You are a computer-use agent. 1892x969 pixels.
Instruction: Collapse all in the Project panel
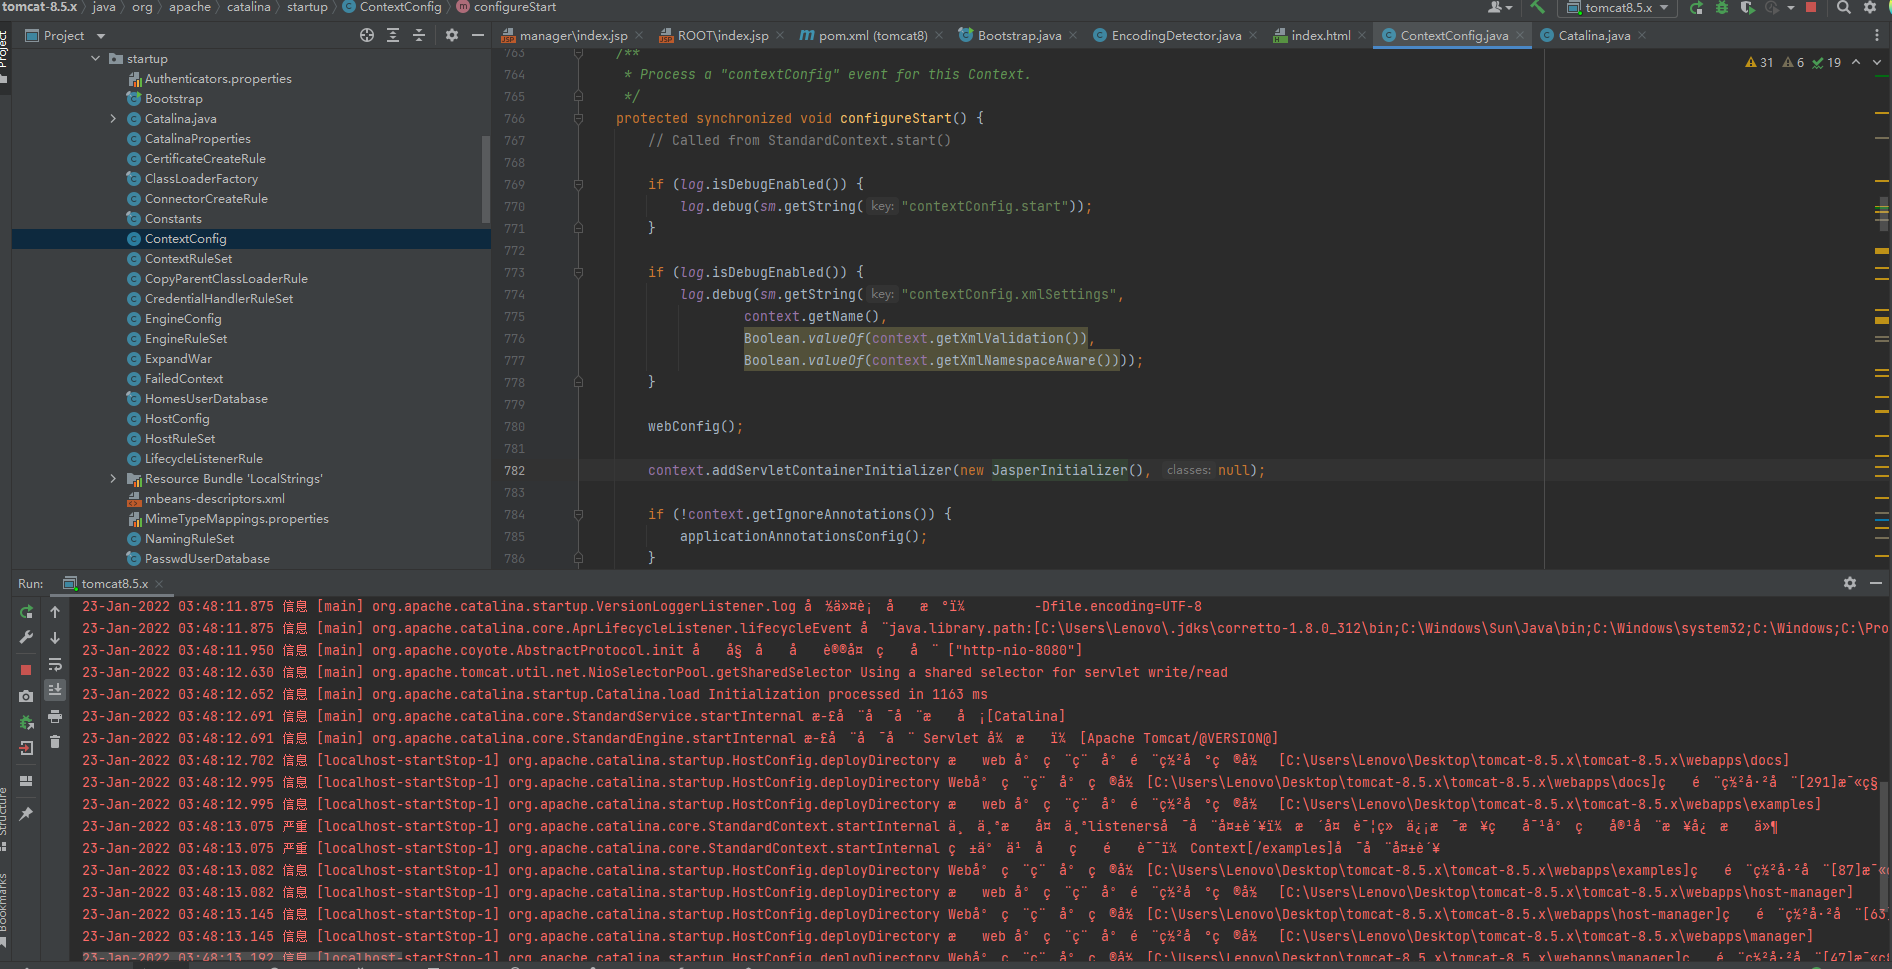(419, 35)
